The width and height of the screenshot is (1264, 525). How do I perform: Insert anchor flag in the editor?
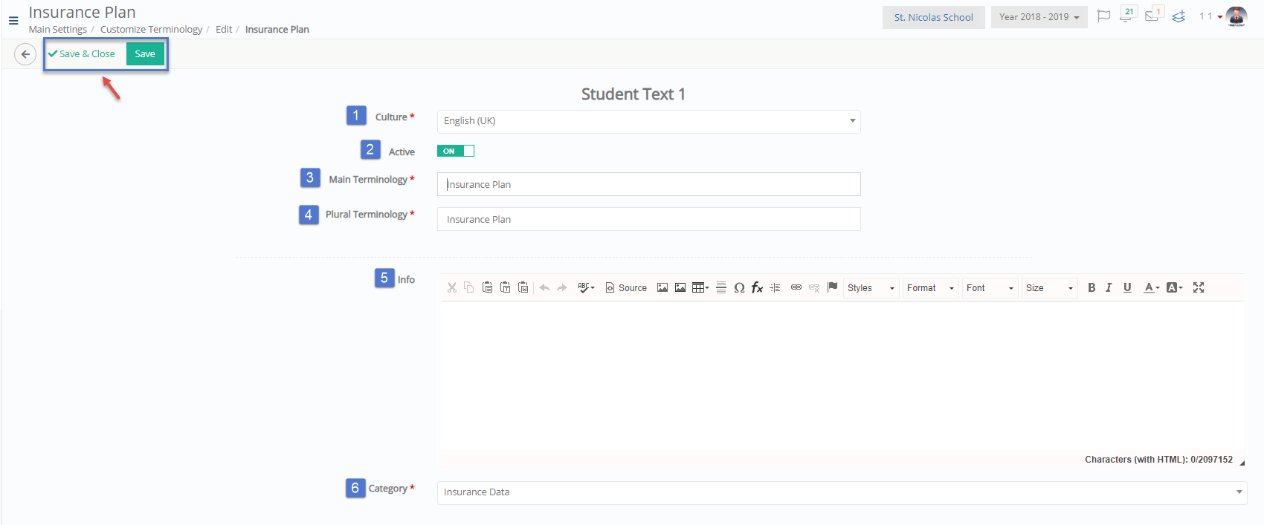click(x=832, y=288)
